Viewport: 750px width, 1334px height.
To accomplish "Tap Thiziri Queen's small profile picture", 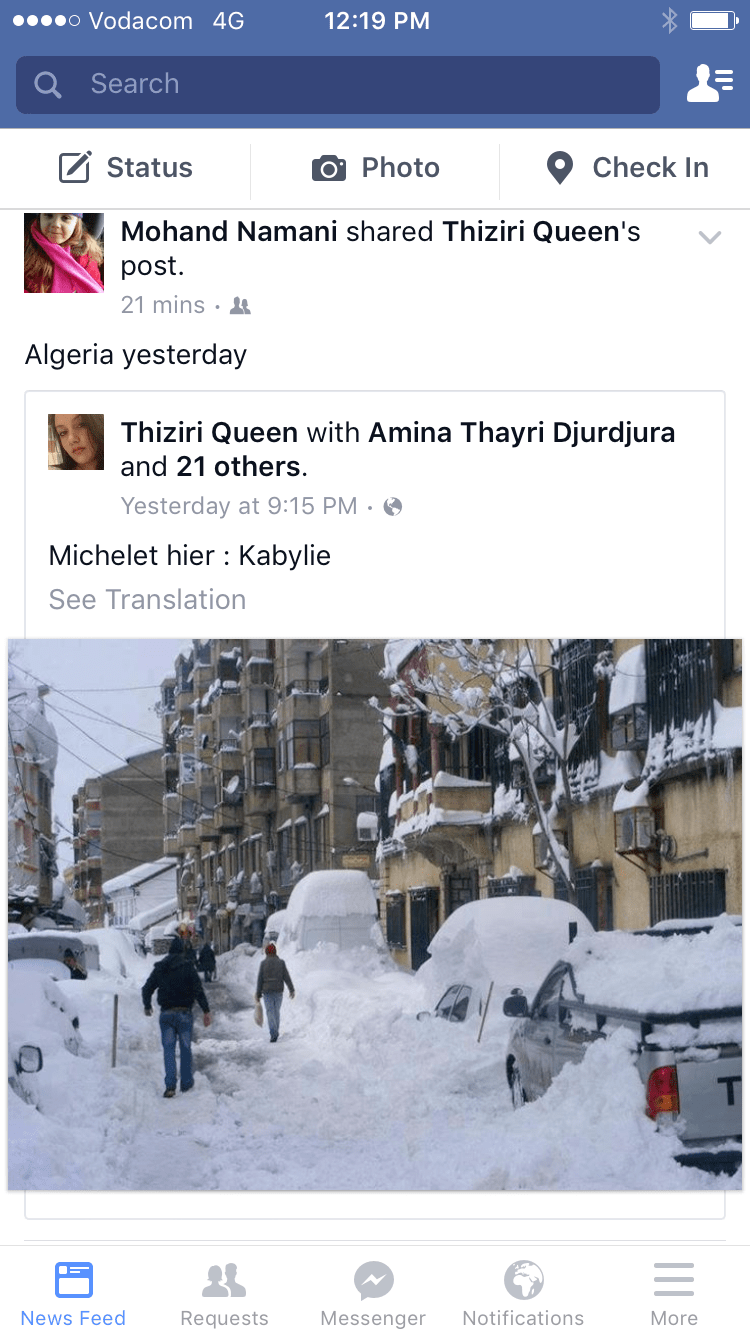I will pos(76,442).
